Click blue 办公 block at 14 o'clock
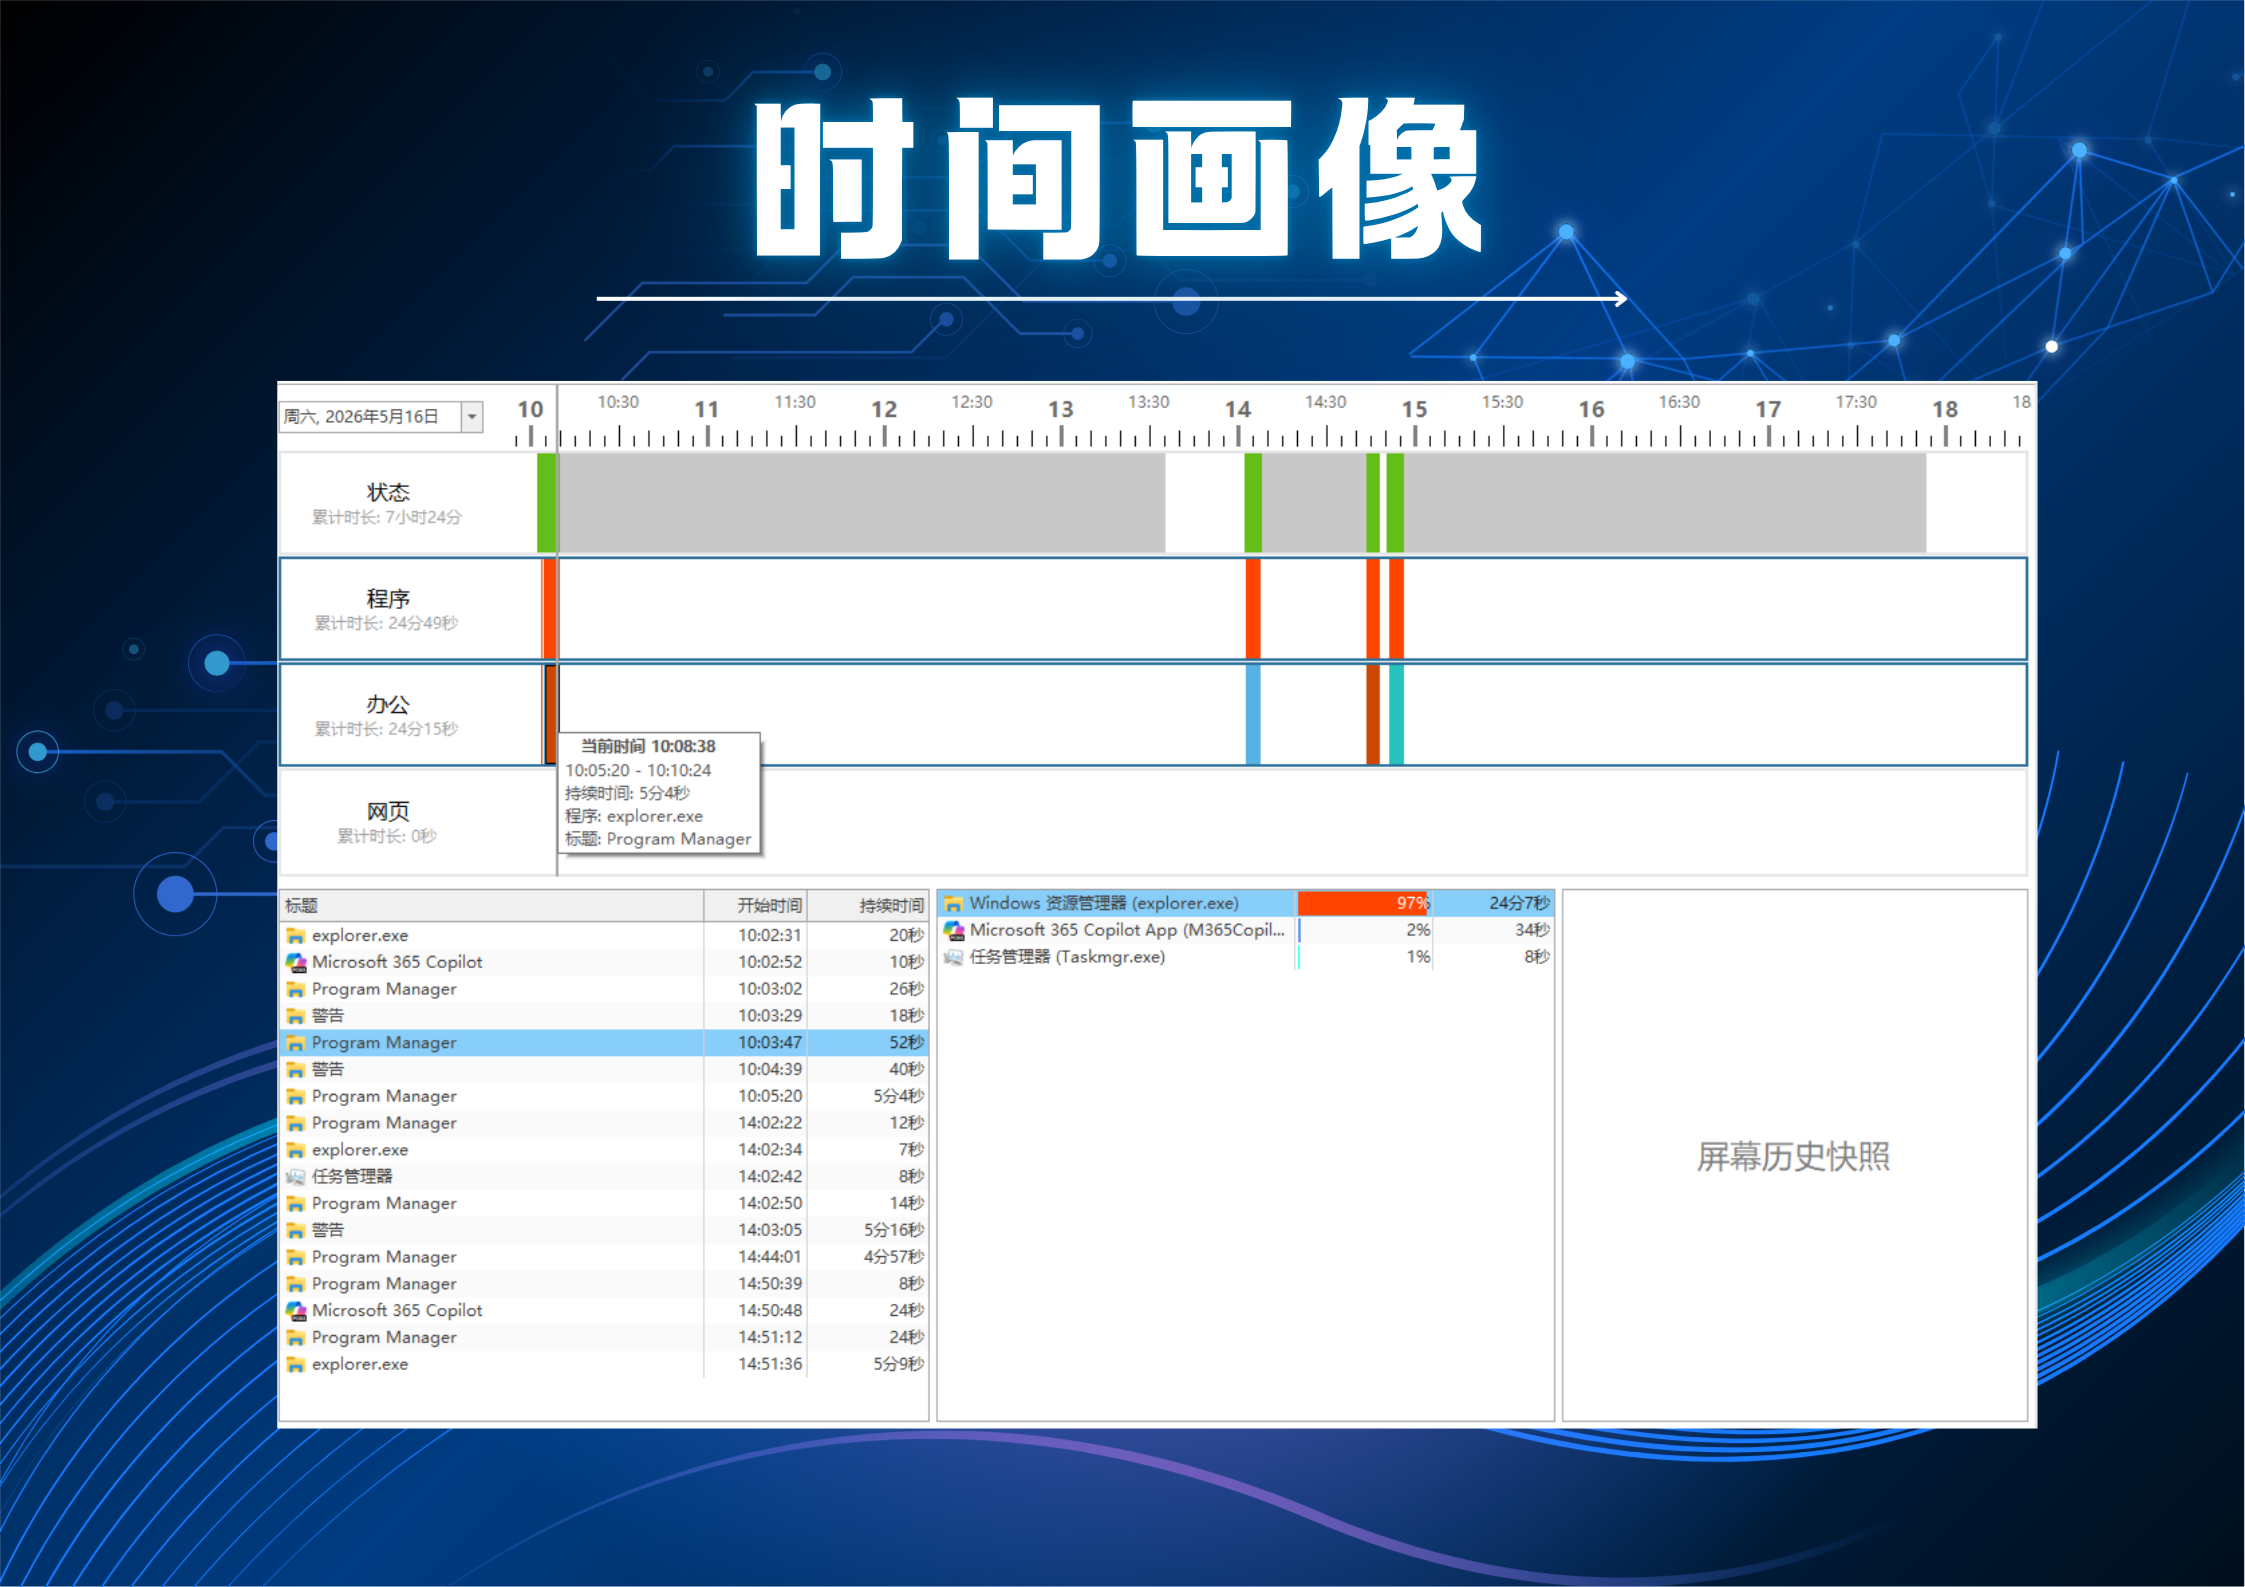 point(1253,715)
